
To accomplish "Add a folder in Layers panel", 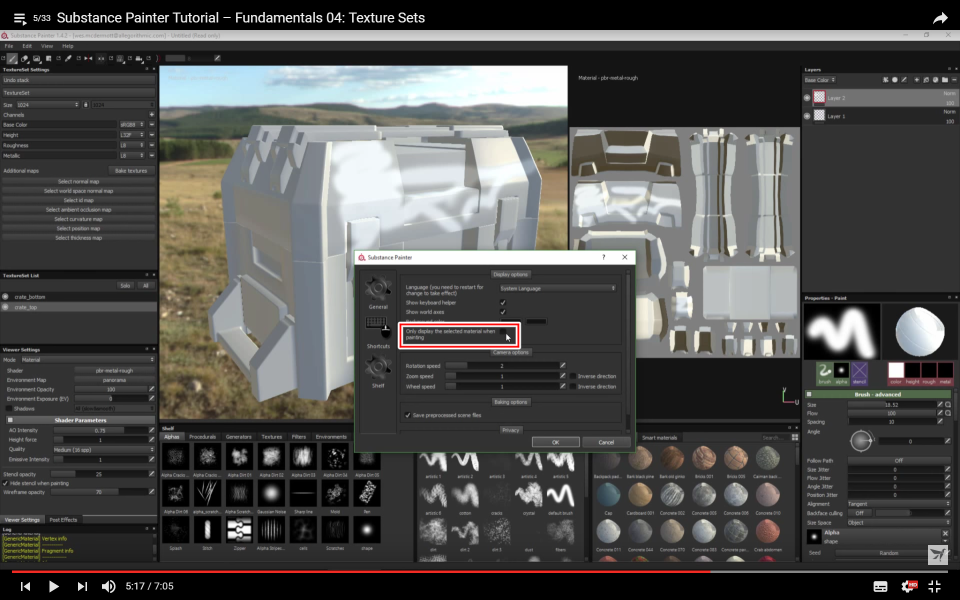I will pos(945,80).
